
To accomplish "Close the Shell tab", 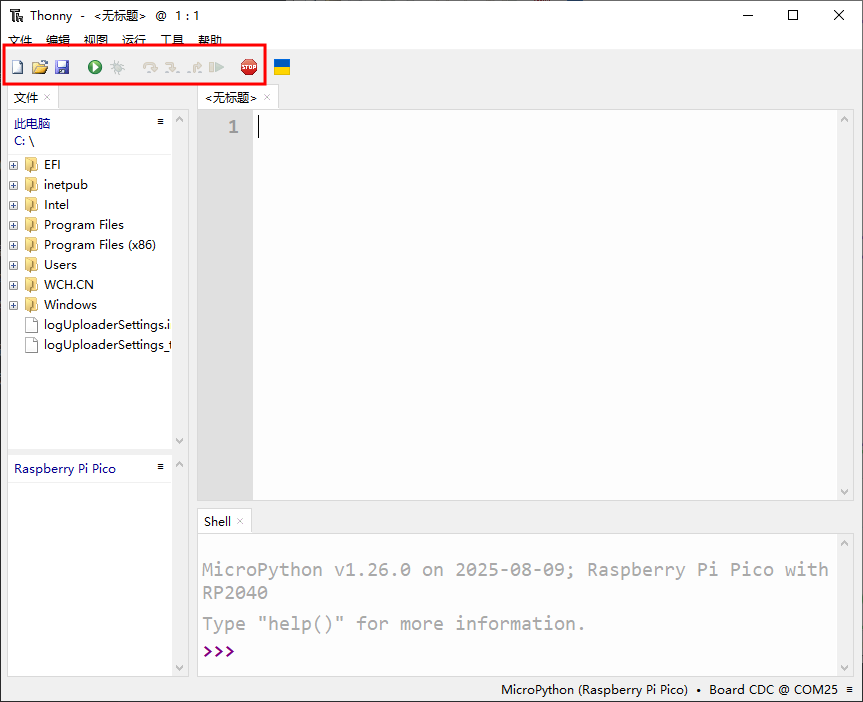I will tap(240, 521).
